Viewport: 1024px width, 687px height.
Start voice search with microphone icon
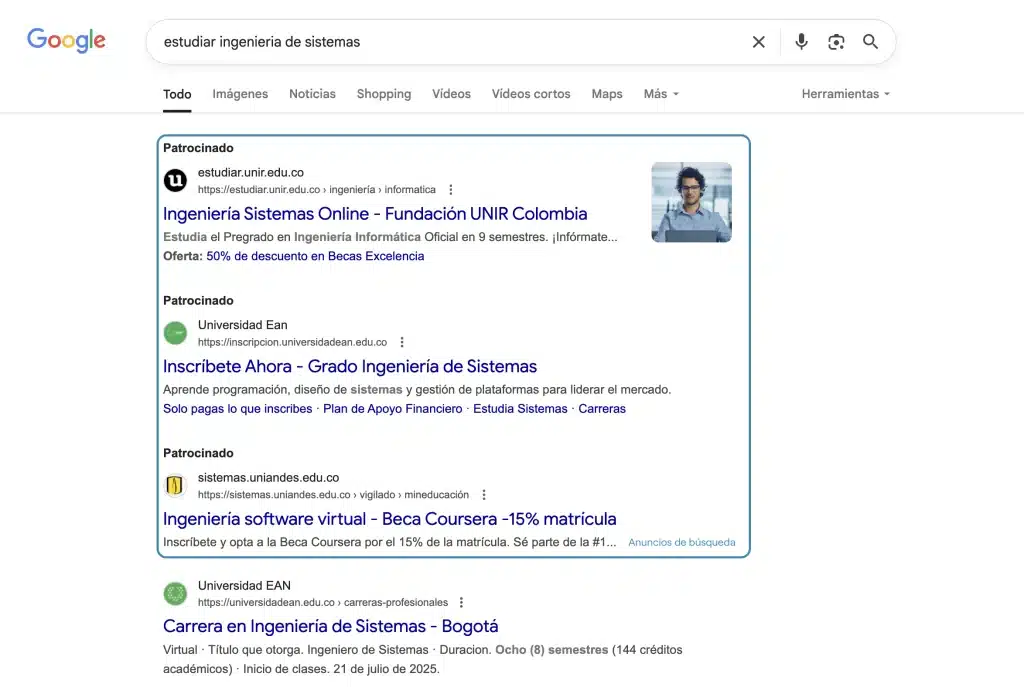tap(801, 42)
